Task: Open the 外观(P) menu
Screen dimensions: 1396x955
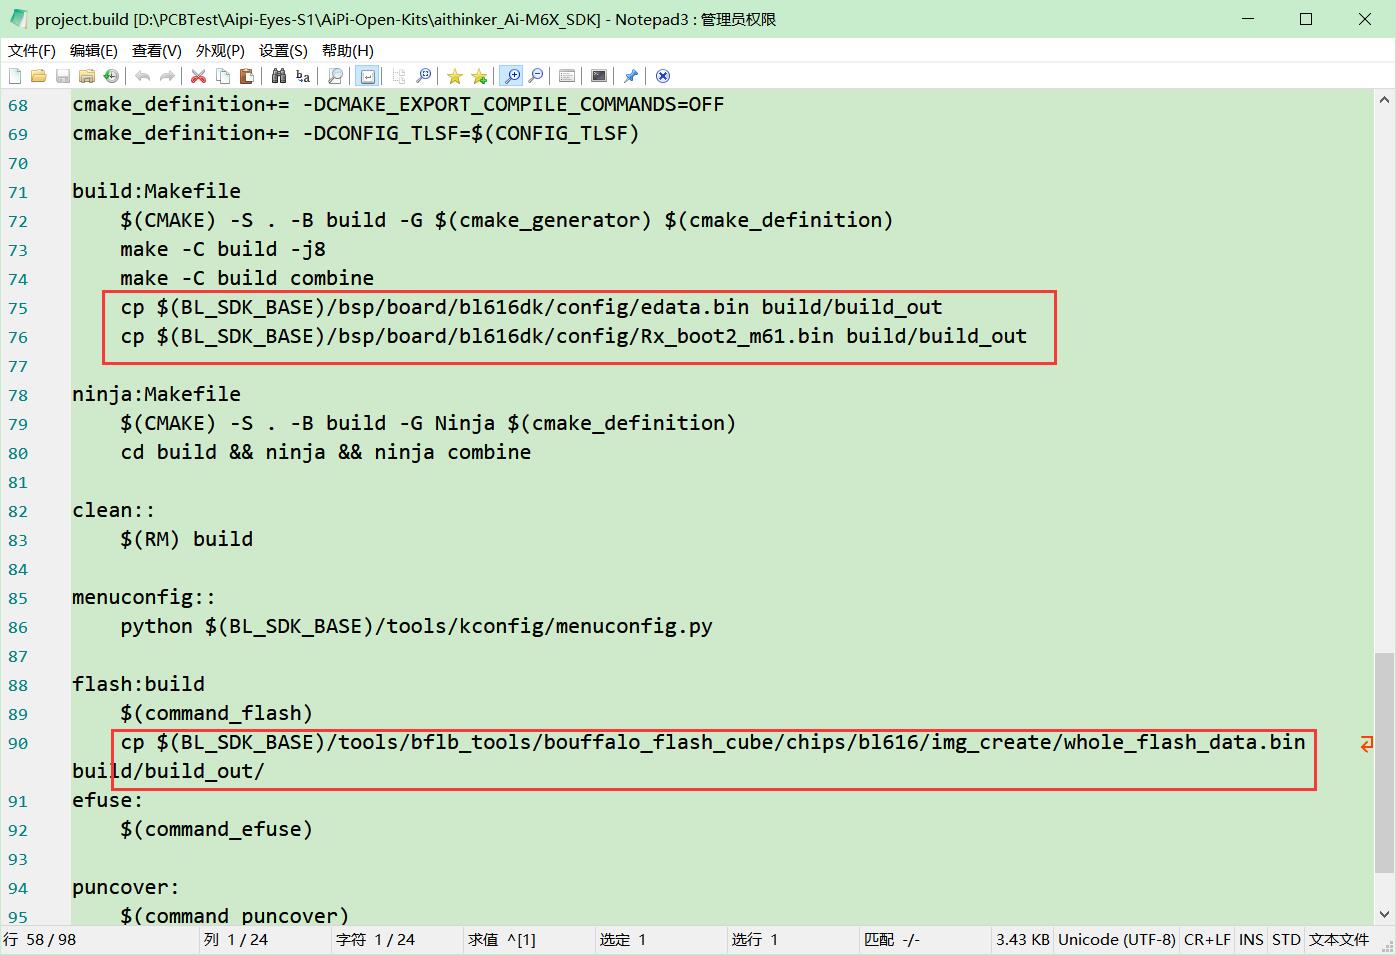Action: [x=220, y=50]
